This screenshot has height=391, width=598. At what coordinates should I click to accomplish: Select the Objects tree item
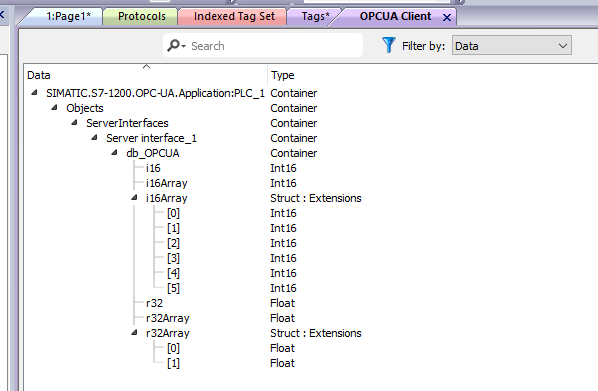pos(85,108)
